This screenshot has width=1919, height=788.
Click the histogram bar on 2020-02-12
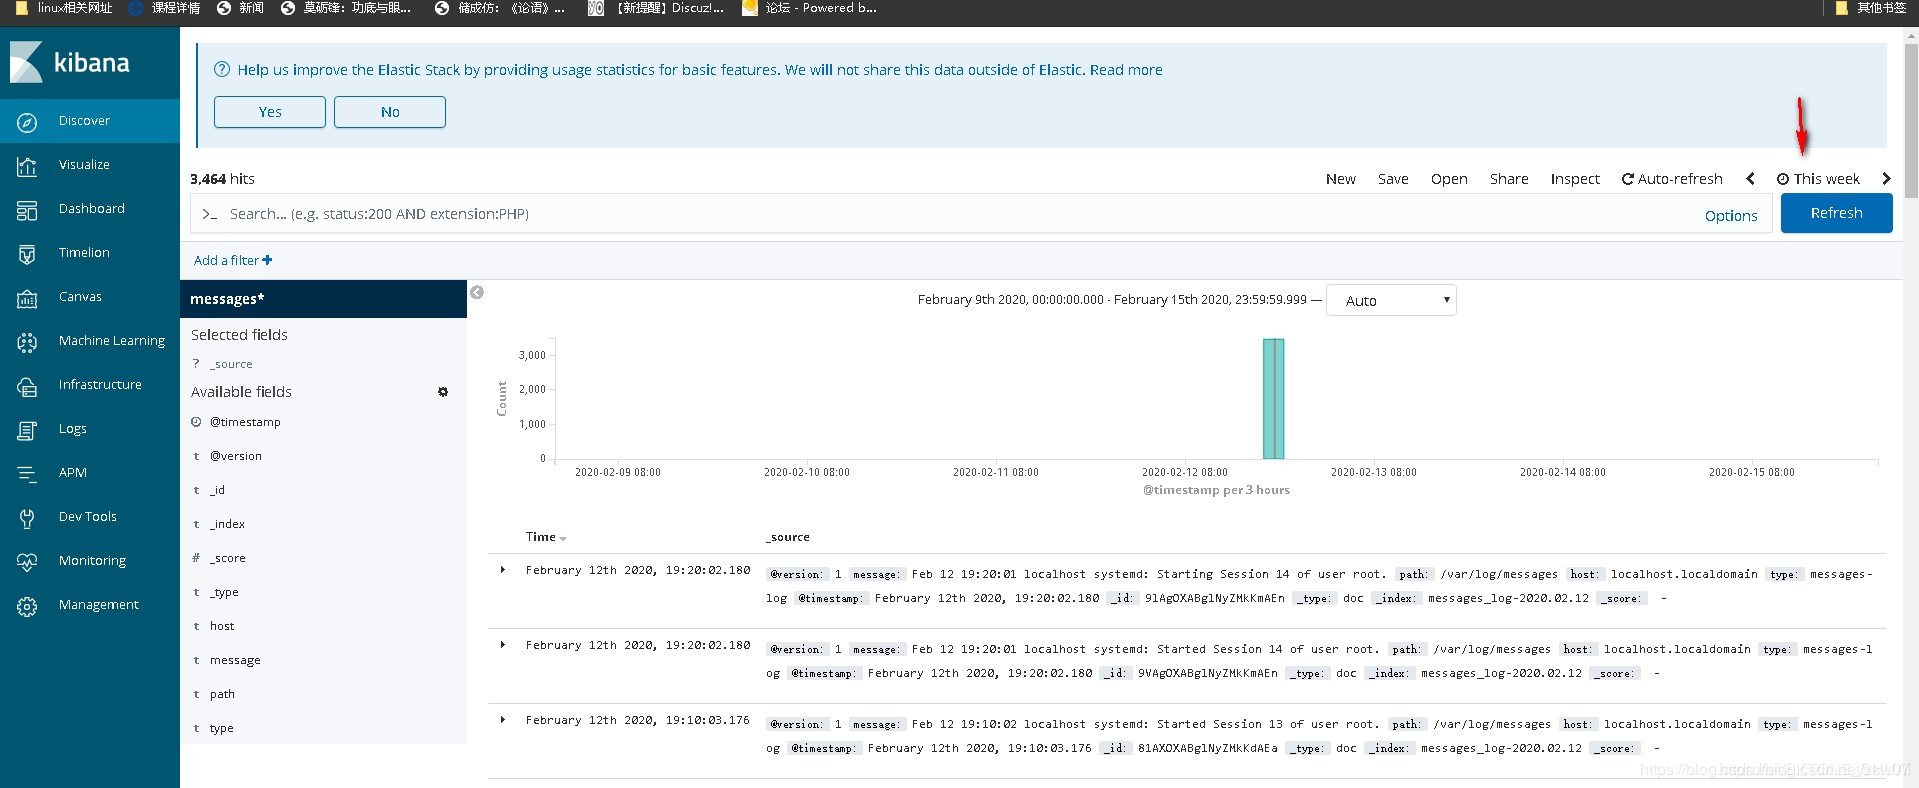1273,399
